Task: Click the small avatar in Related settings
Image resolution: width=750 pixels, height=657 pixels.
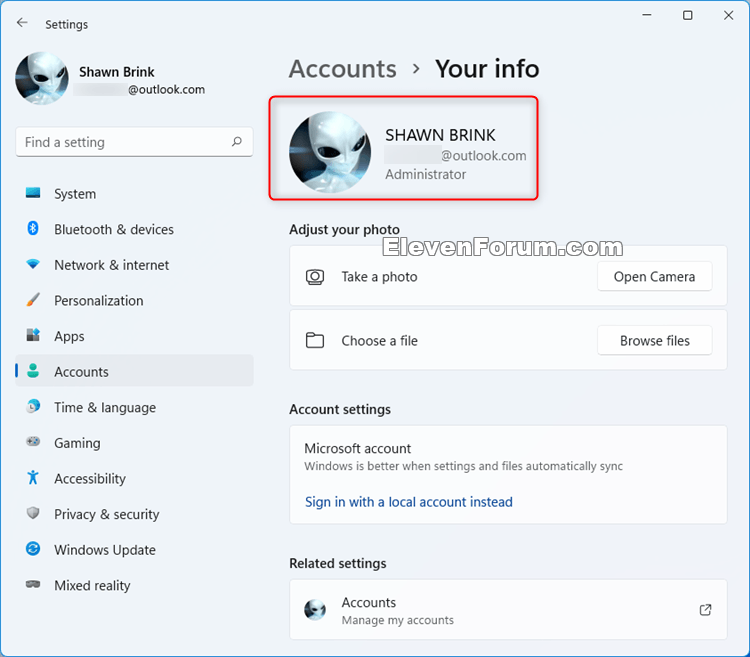Action: point(315,610)
